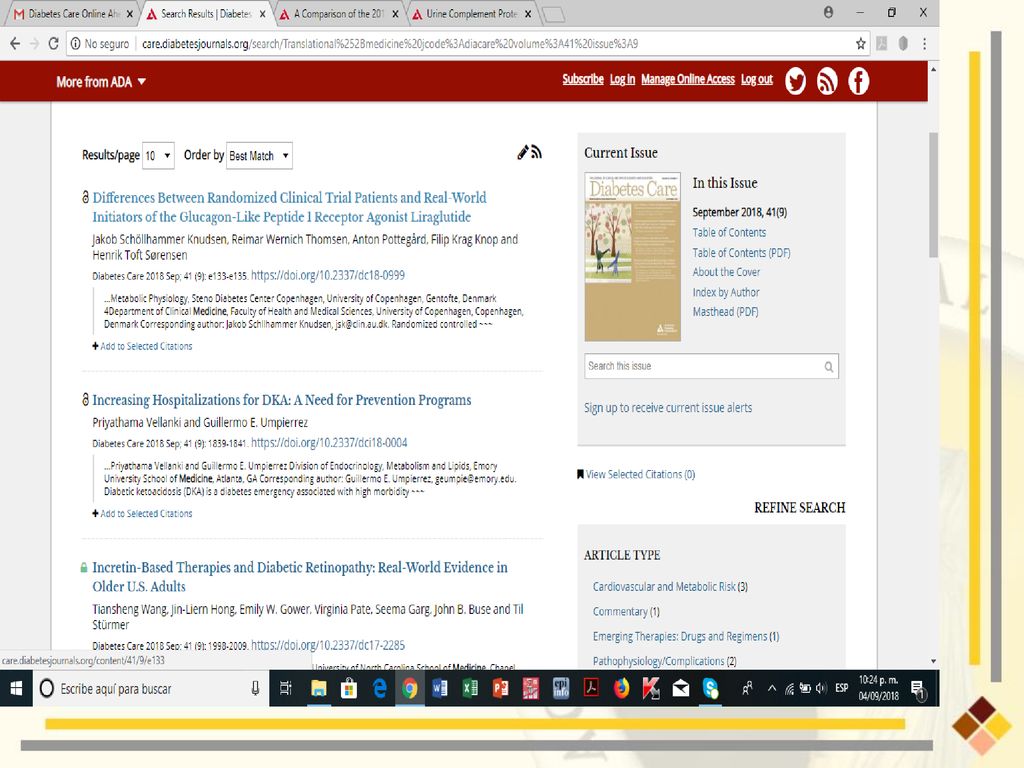Click the Windows Start button
This screenshot has height=768, width=1024.
point(16,688)
